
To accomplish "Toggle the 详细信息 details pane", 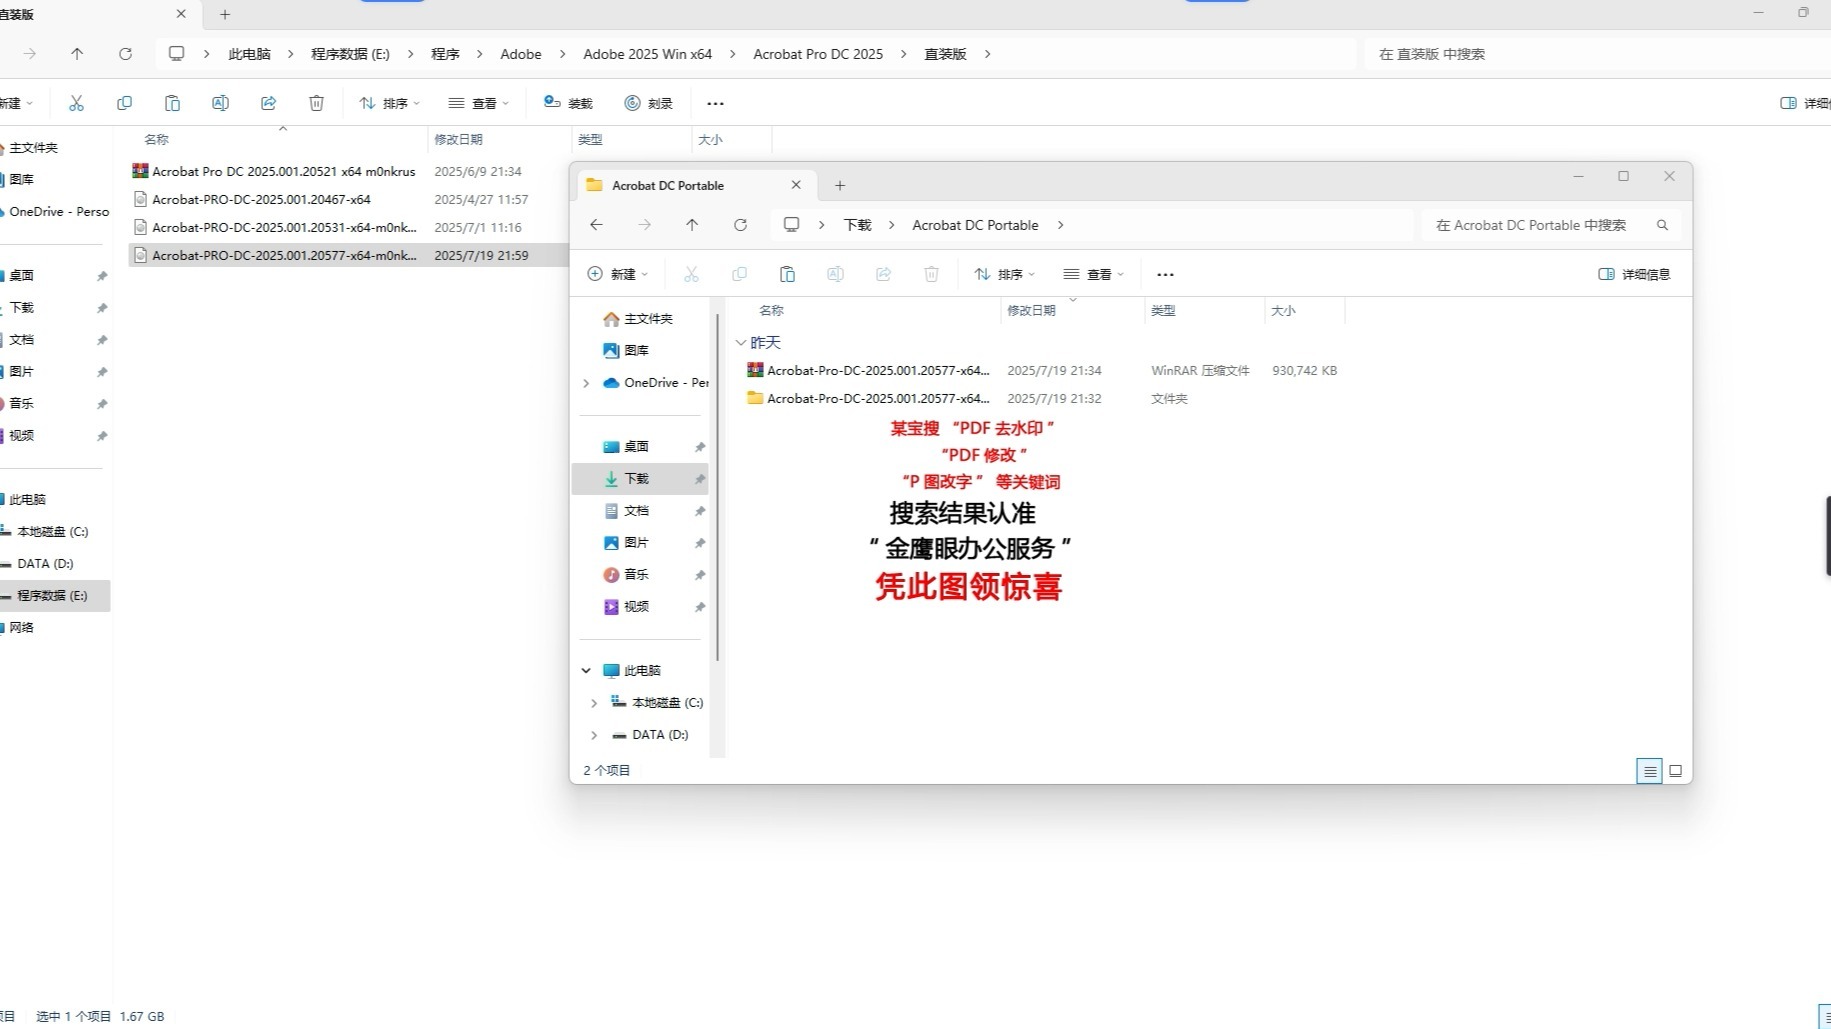I will point(1632,273).
